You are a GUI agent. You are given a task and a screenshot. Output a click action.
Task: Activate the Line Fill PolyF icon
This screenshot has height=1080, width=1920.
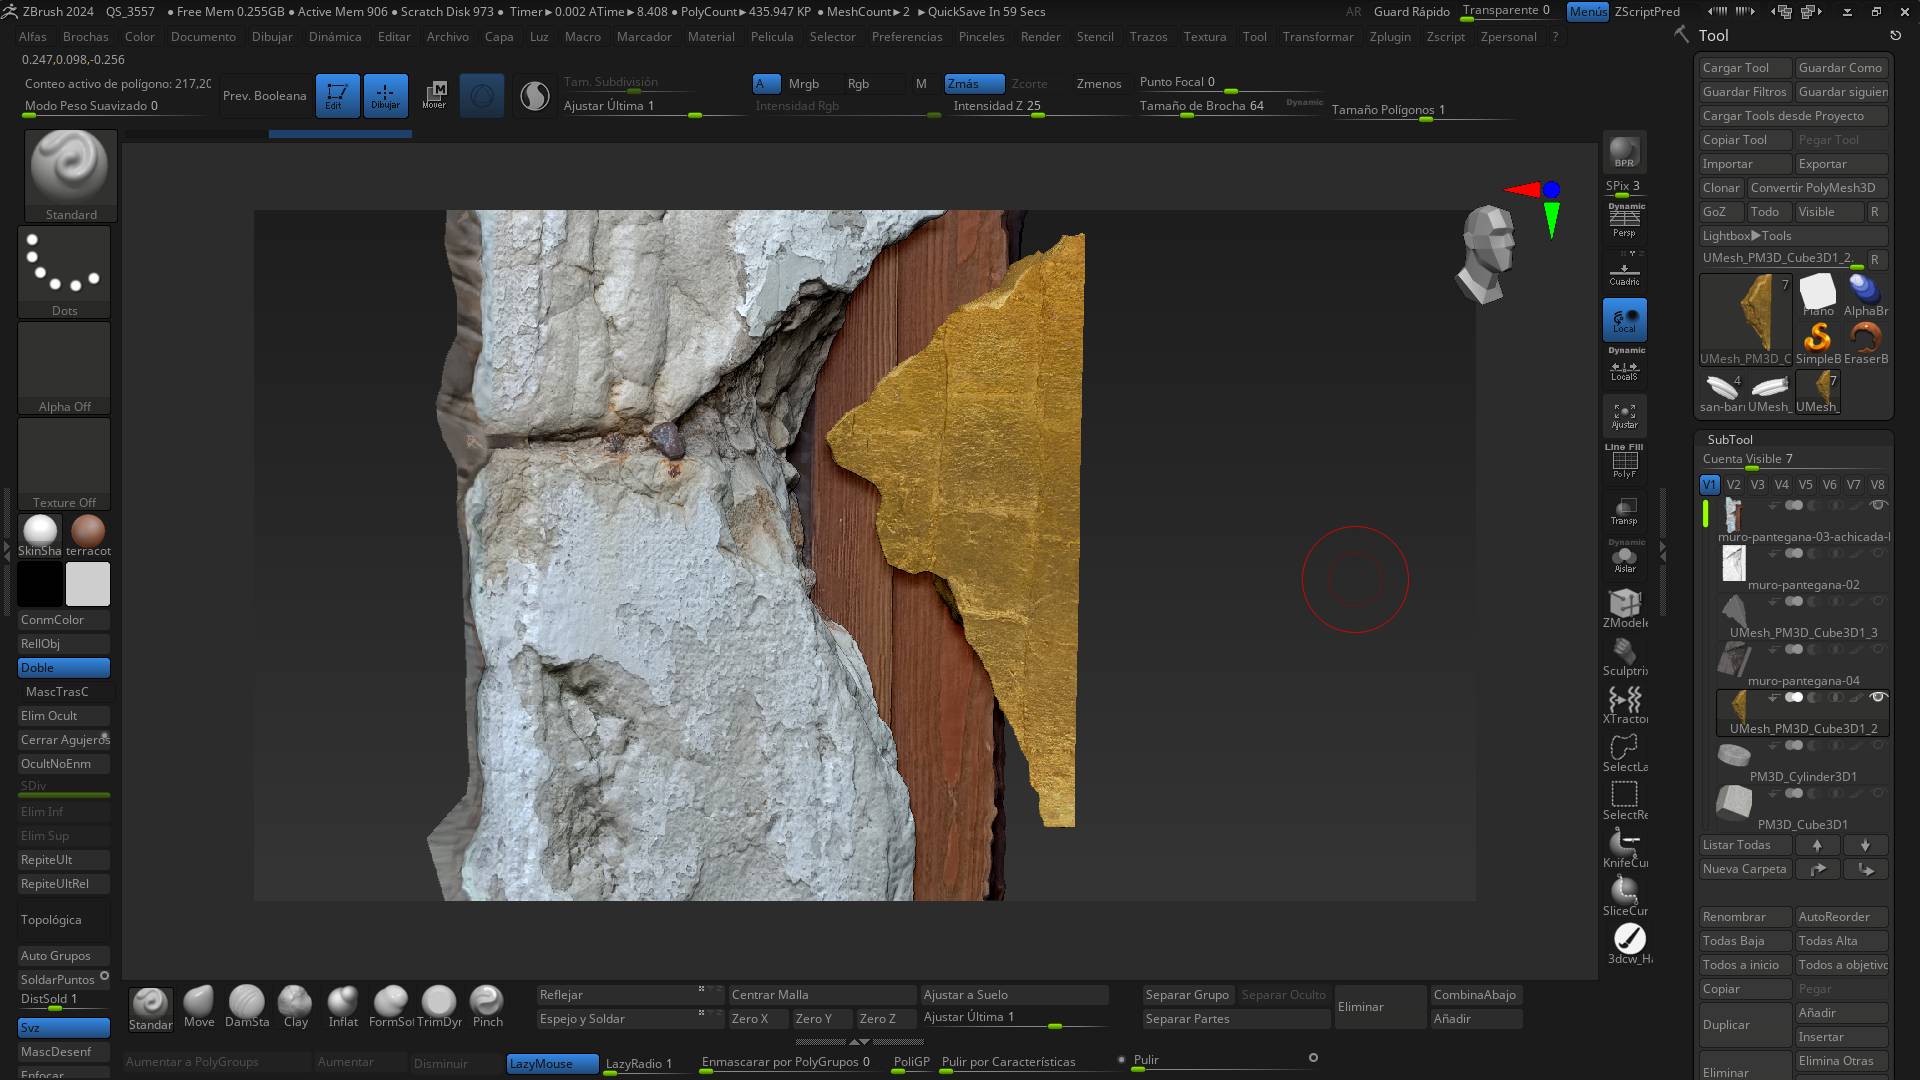[1624, 462]
